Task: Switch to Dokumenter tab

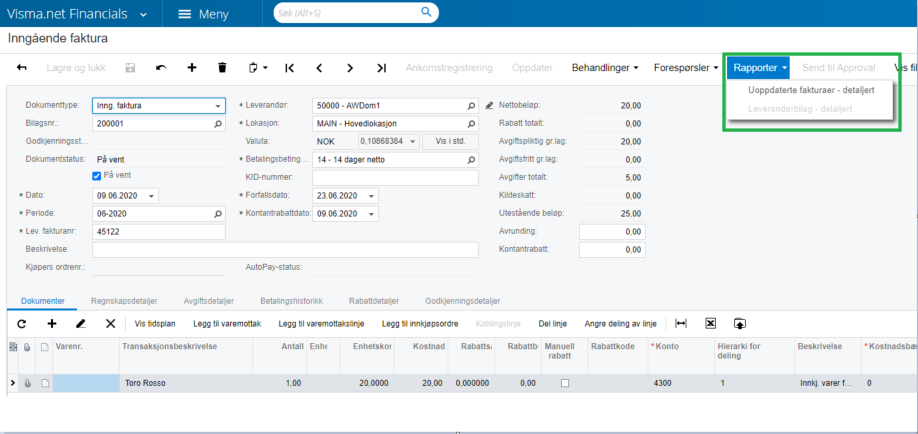Action: (43, 301)
